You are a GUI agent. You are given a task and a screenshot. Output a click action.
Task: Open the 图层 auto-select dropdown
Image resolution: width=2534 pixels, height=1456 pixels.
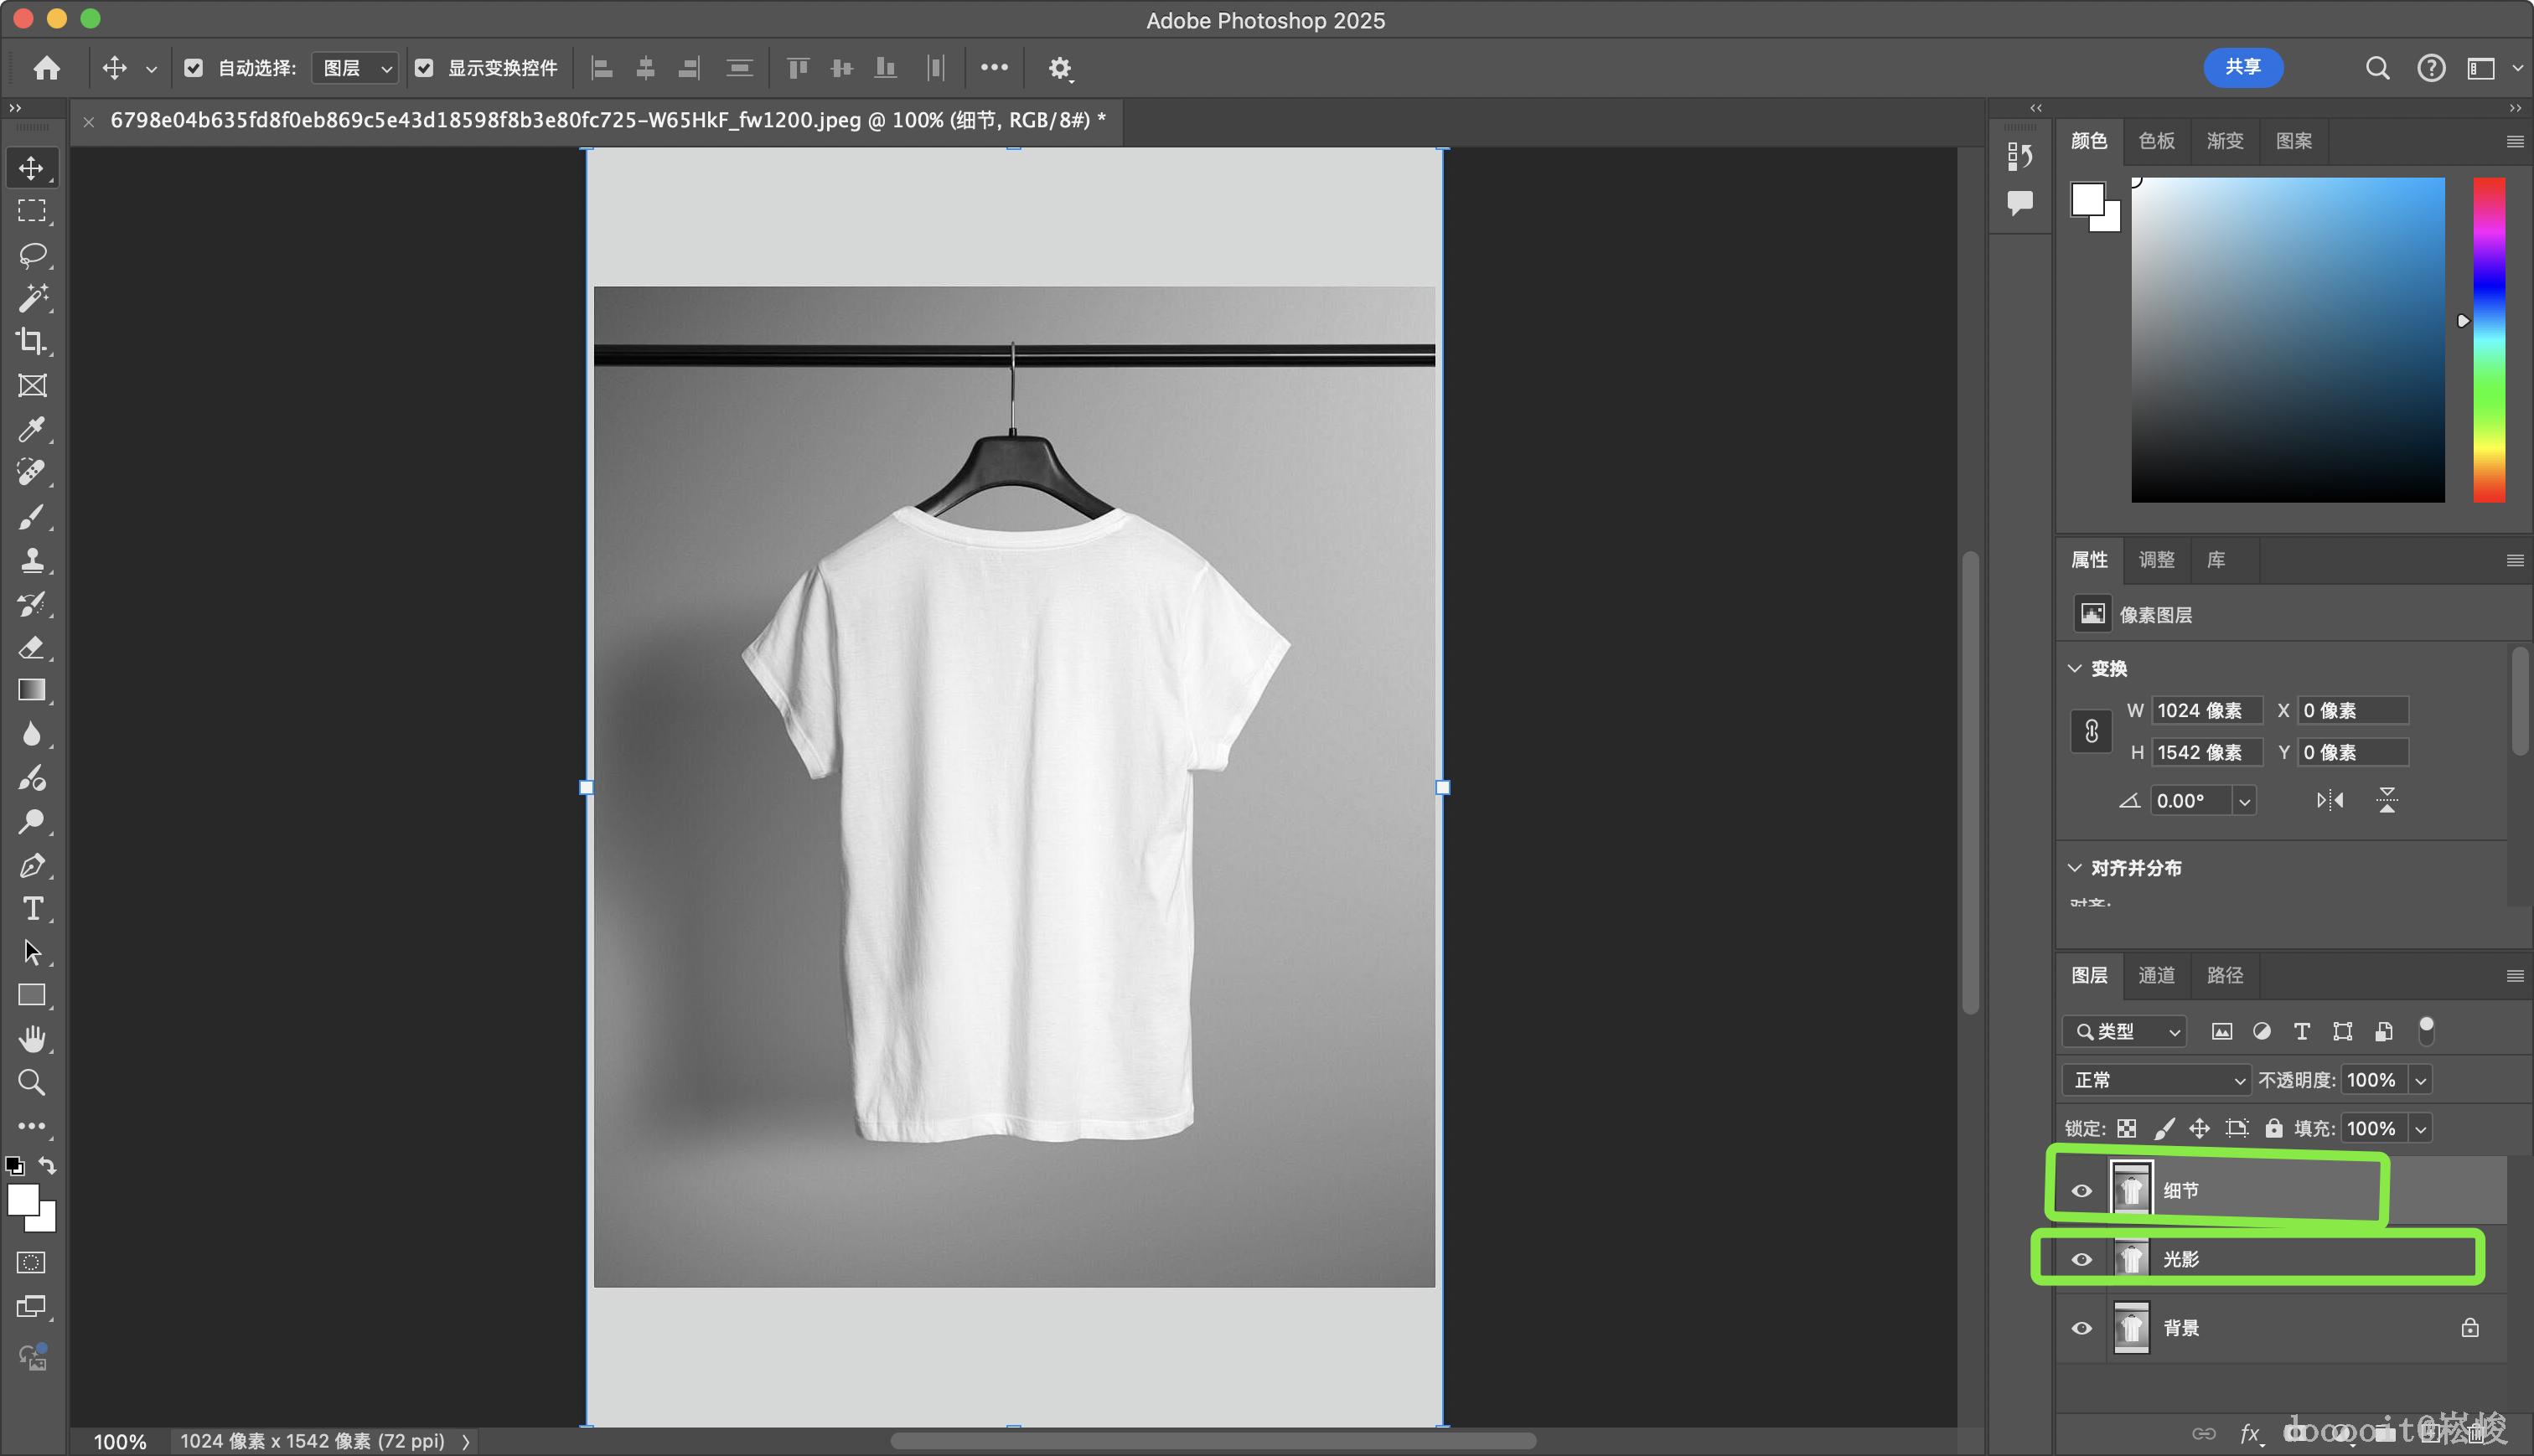point(356,68)
